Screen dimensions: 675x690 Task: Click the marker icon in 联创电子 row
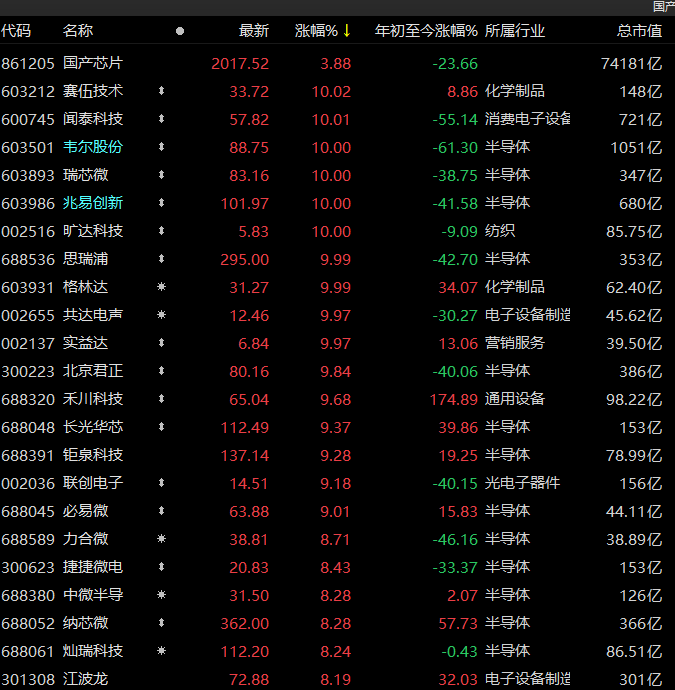[161, 483]
